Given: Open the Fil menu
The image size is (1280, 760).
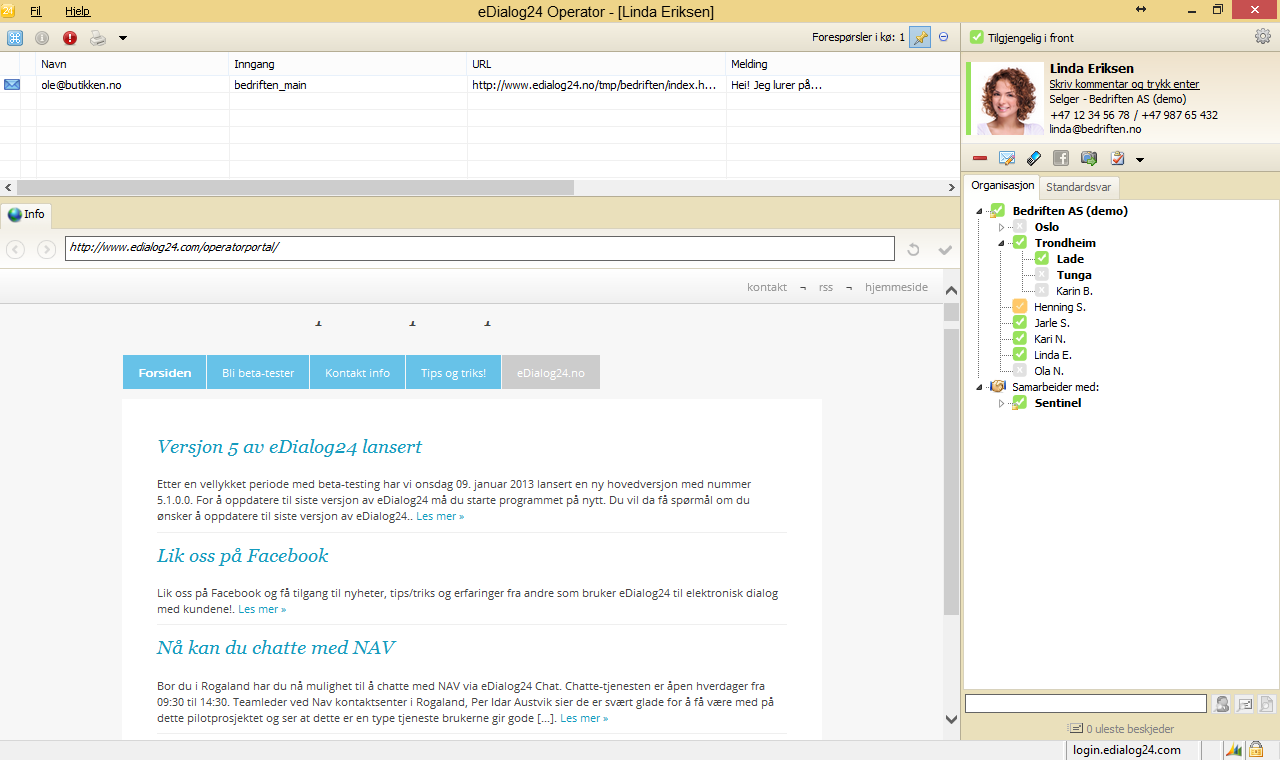Looking at the screenshot, I should pyautogui.click(x=36, y=11).
